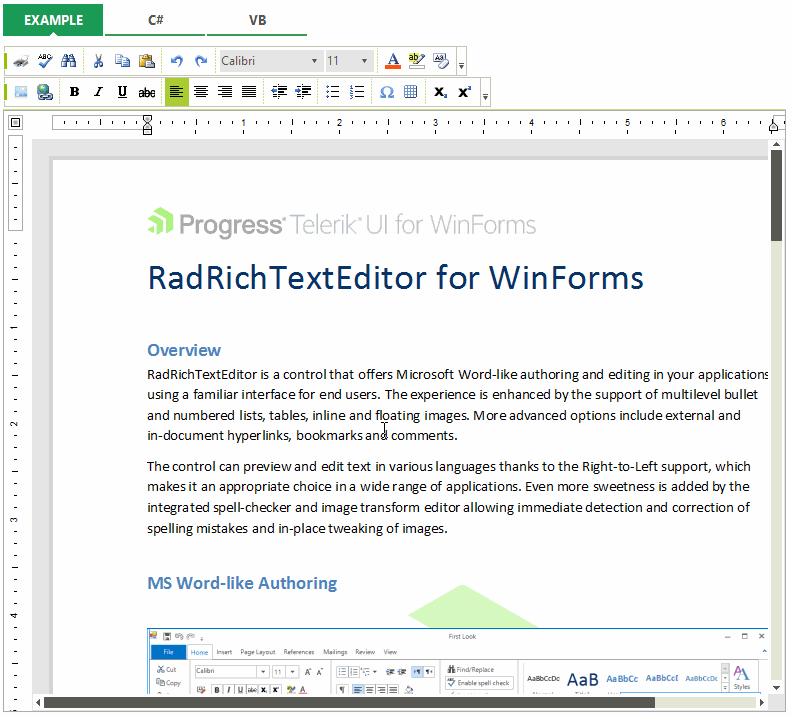The height and width of the screenshot is (717, 792).
Task: Apply a numbered list
Action: point(357,92)
